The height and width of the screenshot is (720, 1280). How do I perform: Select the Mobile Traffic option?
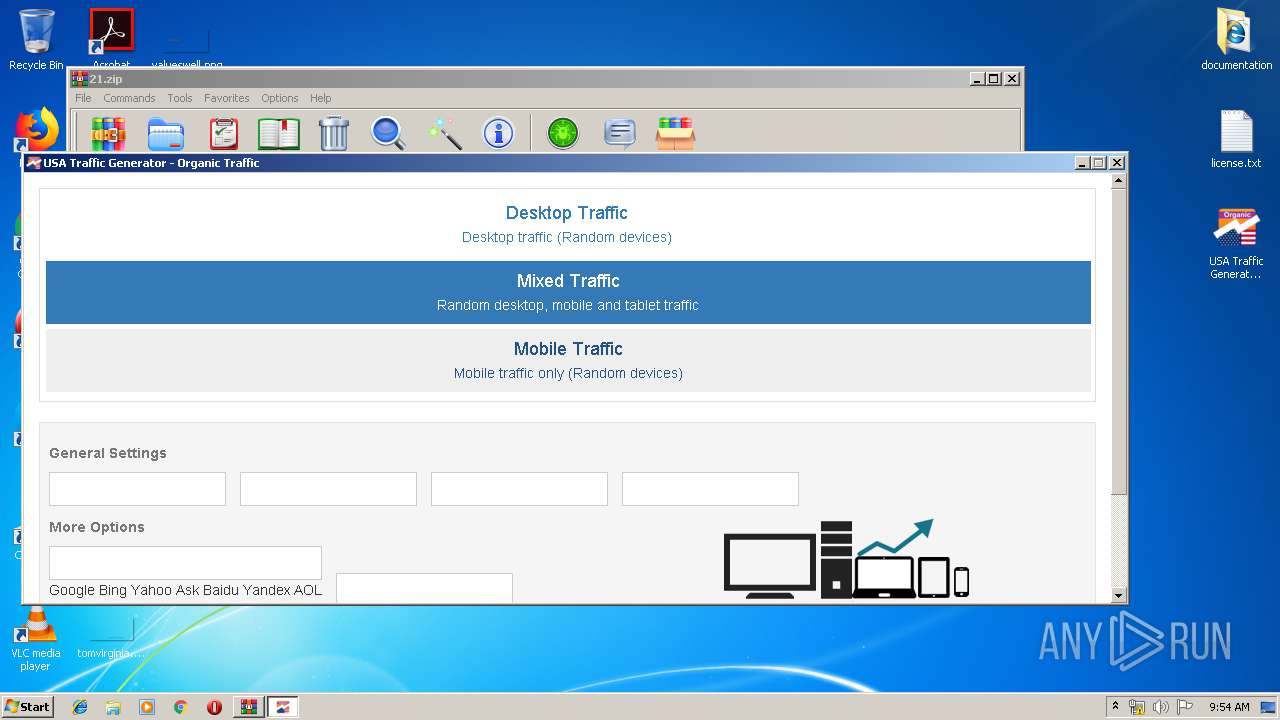tap(568, 360)
